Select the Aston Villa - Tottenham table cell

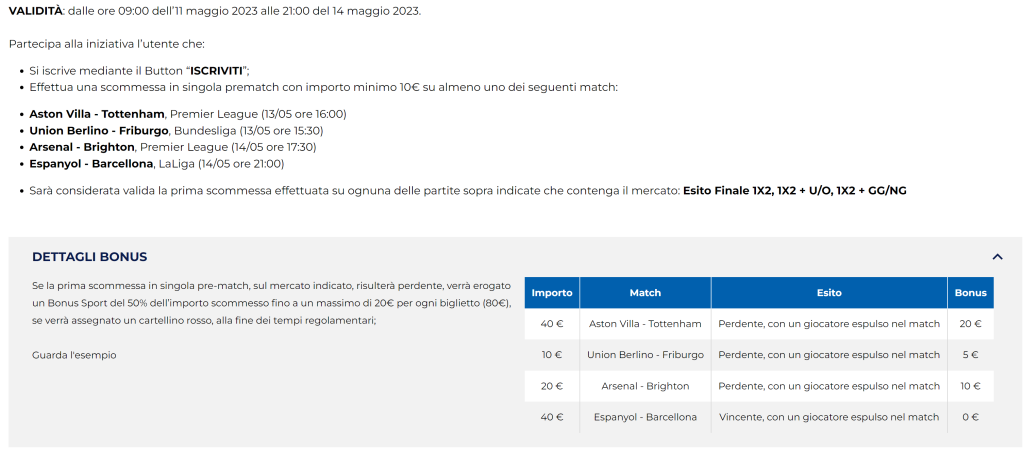coord(645,324)
